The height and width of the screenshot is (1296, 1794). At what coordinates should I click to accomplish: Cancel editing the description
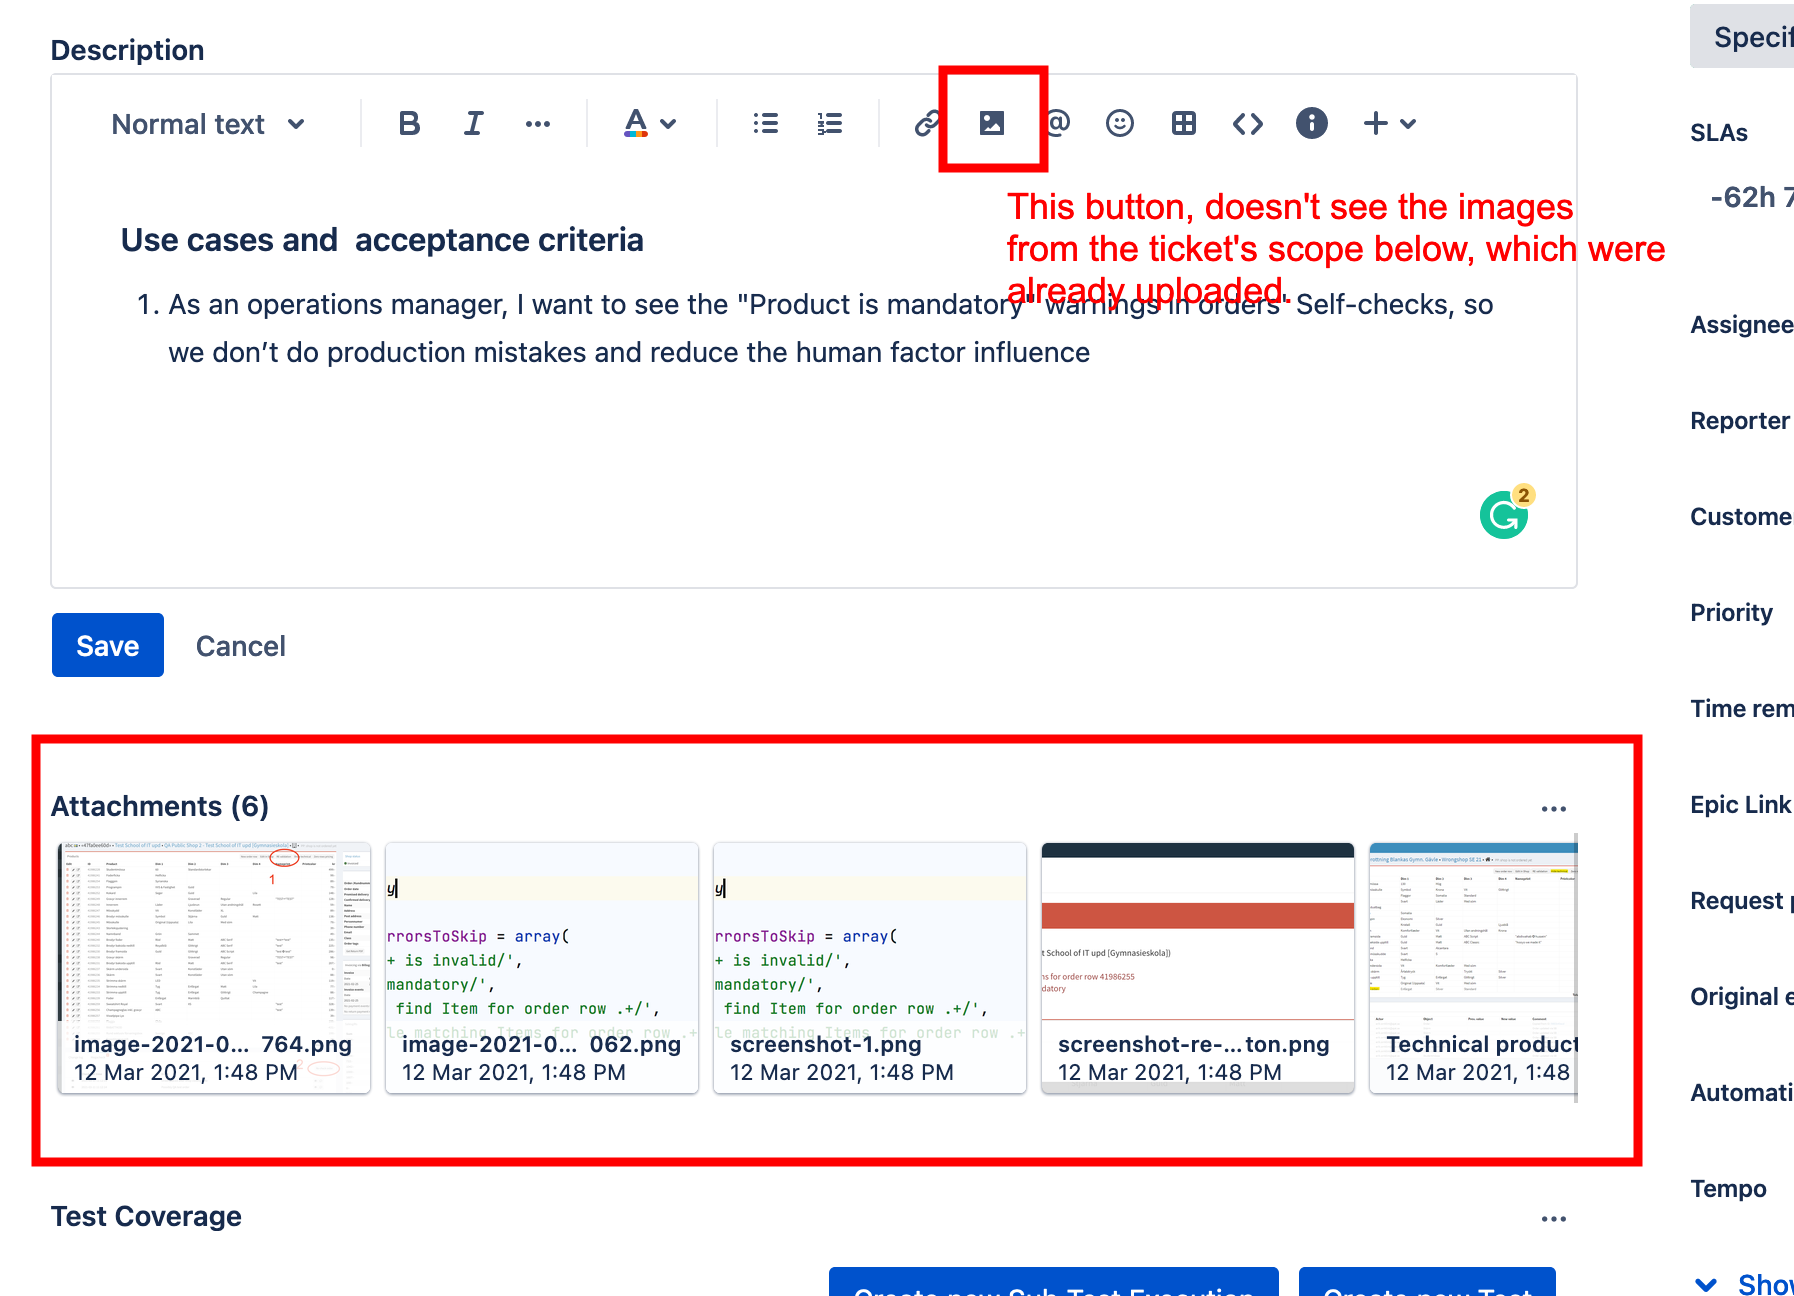tap(241, 646)
